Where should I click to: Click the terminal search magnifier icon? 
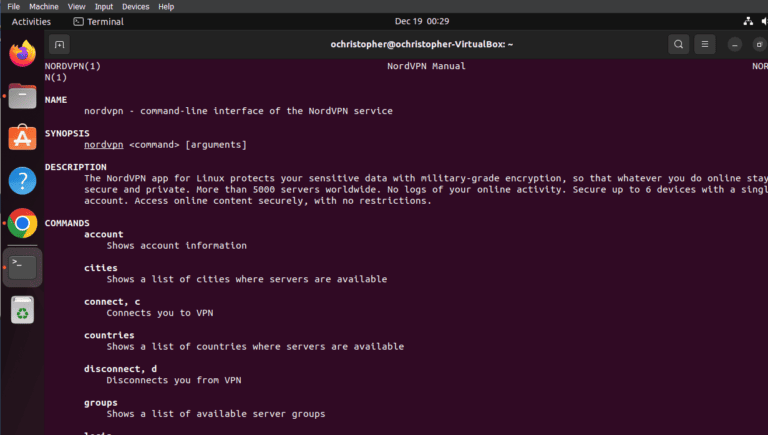pyautogui.click(x=679, y=44)
